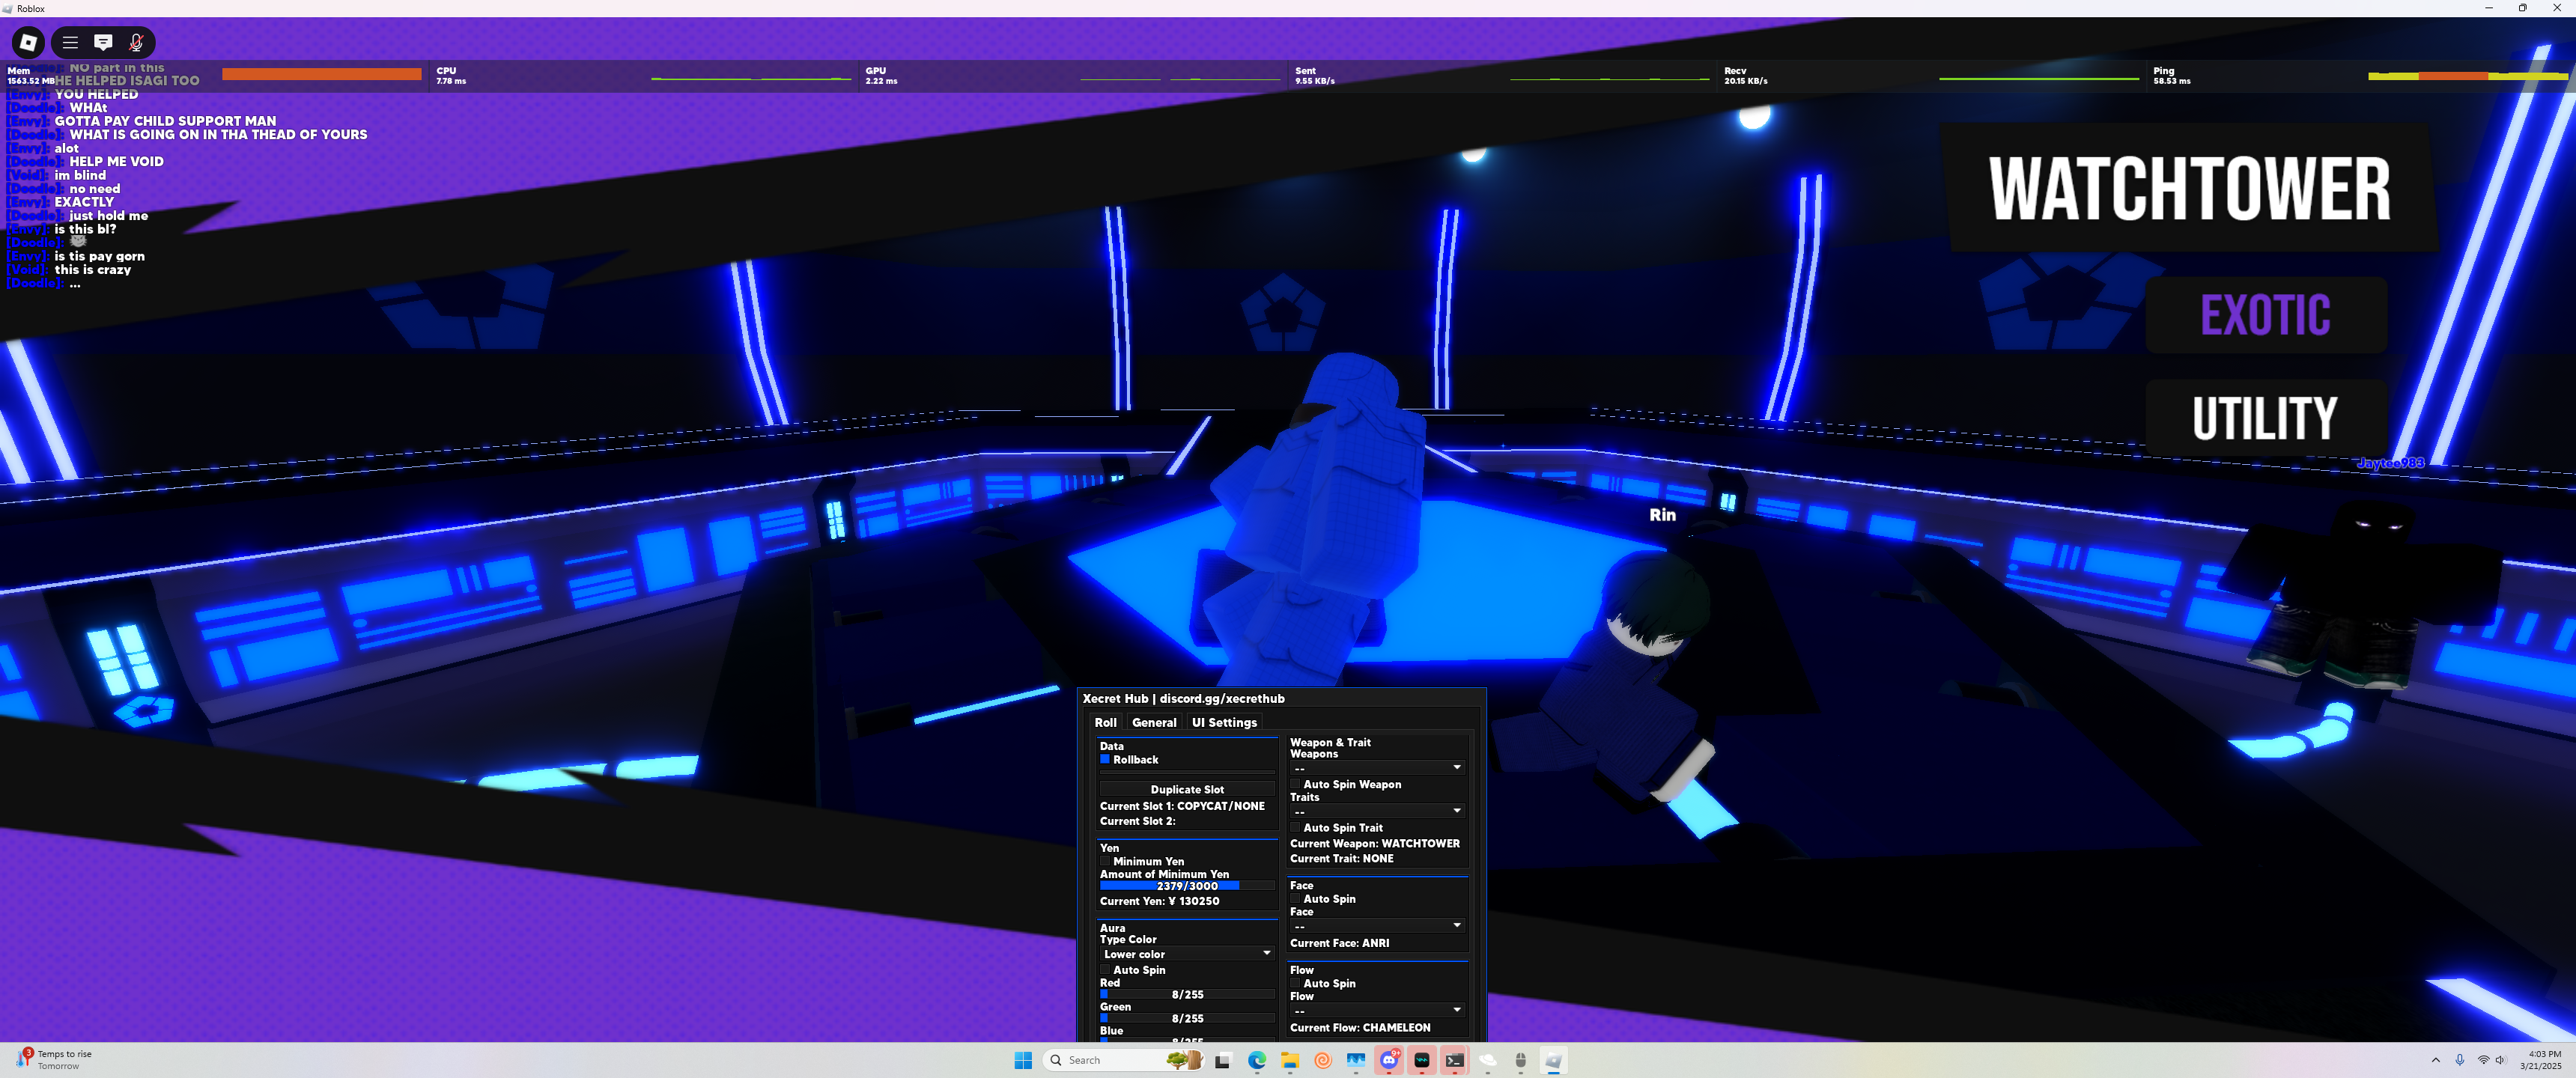Screen dimensions: 2576x1078
Task: Launch Microsoft Edge from taskbar
Action: pos(1256,1060)
